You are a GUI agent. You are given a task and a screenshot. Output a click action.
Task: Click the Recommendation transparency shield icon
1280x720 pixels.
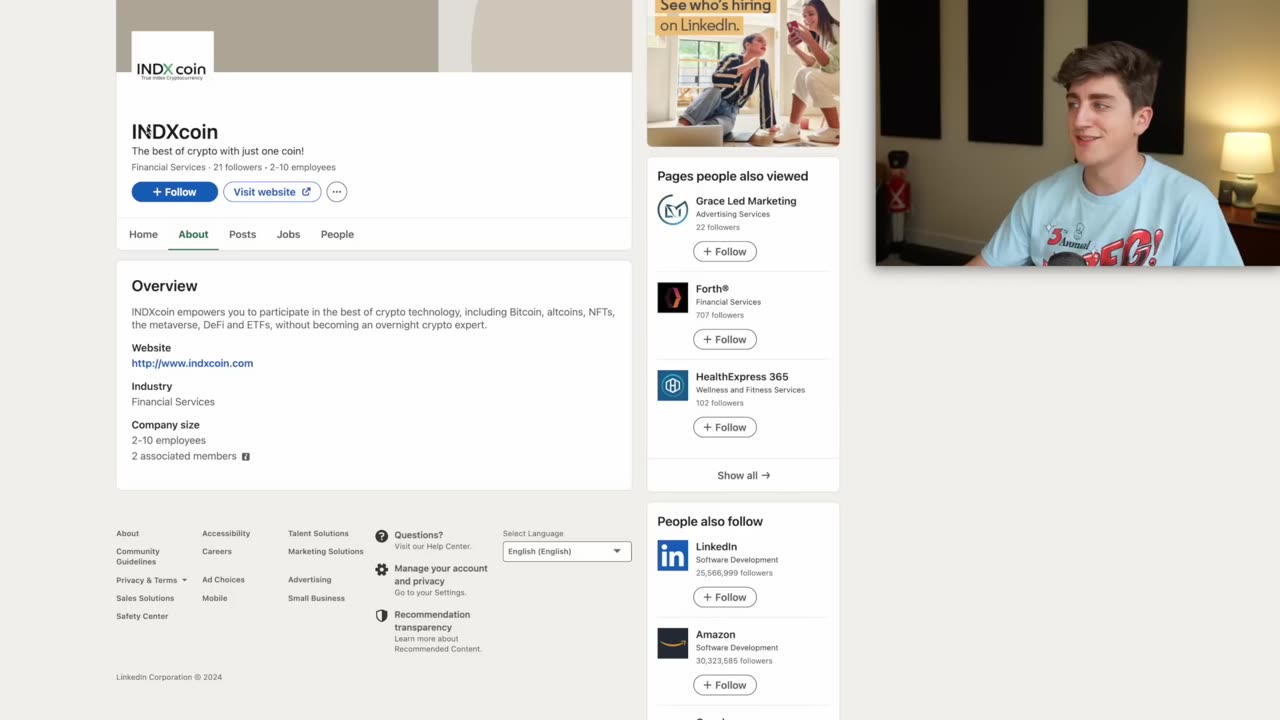click(x=381, y=616)
